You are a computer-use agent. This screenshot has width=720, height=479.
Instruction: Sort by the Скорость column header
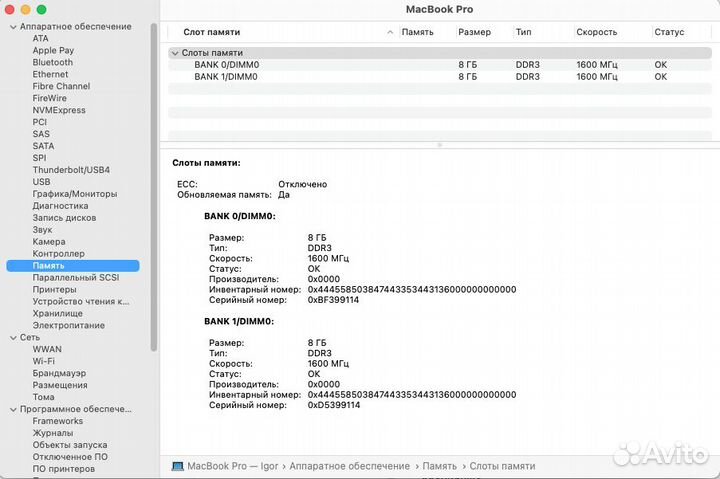596,32
